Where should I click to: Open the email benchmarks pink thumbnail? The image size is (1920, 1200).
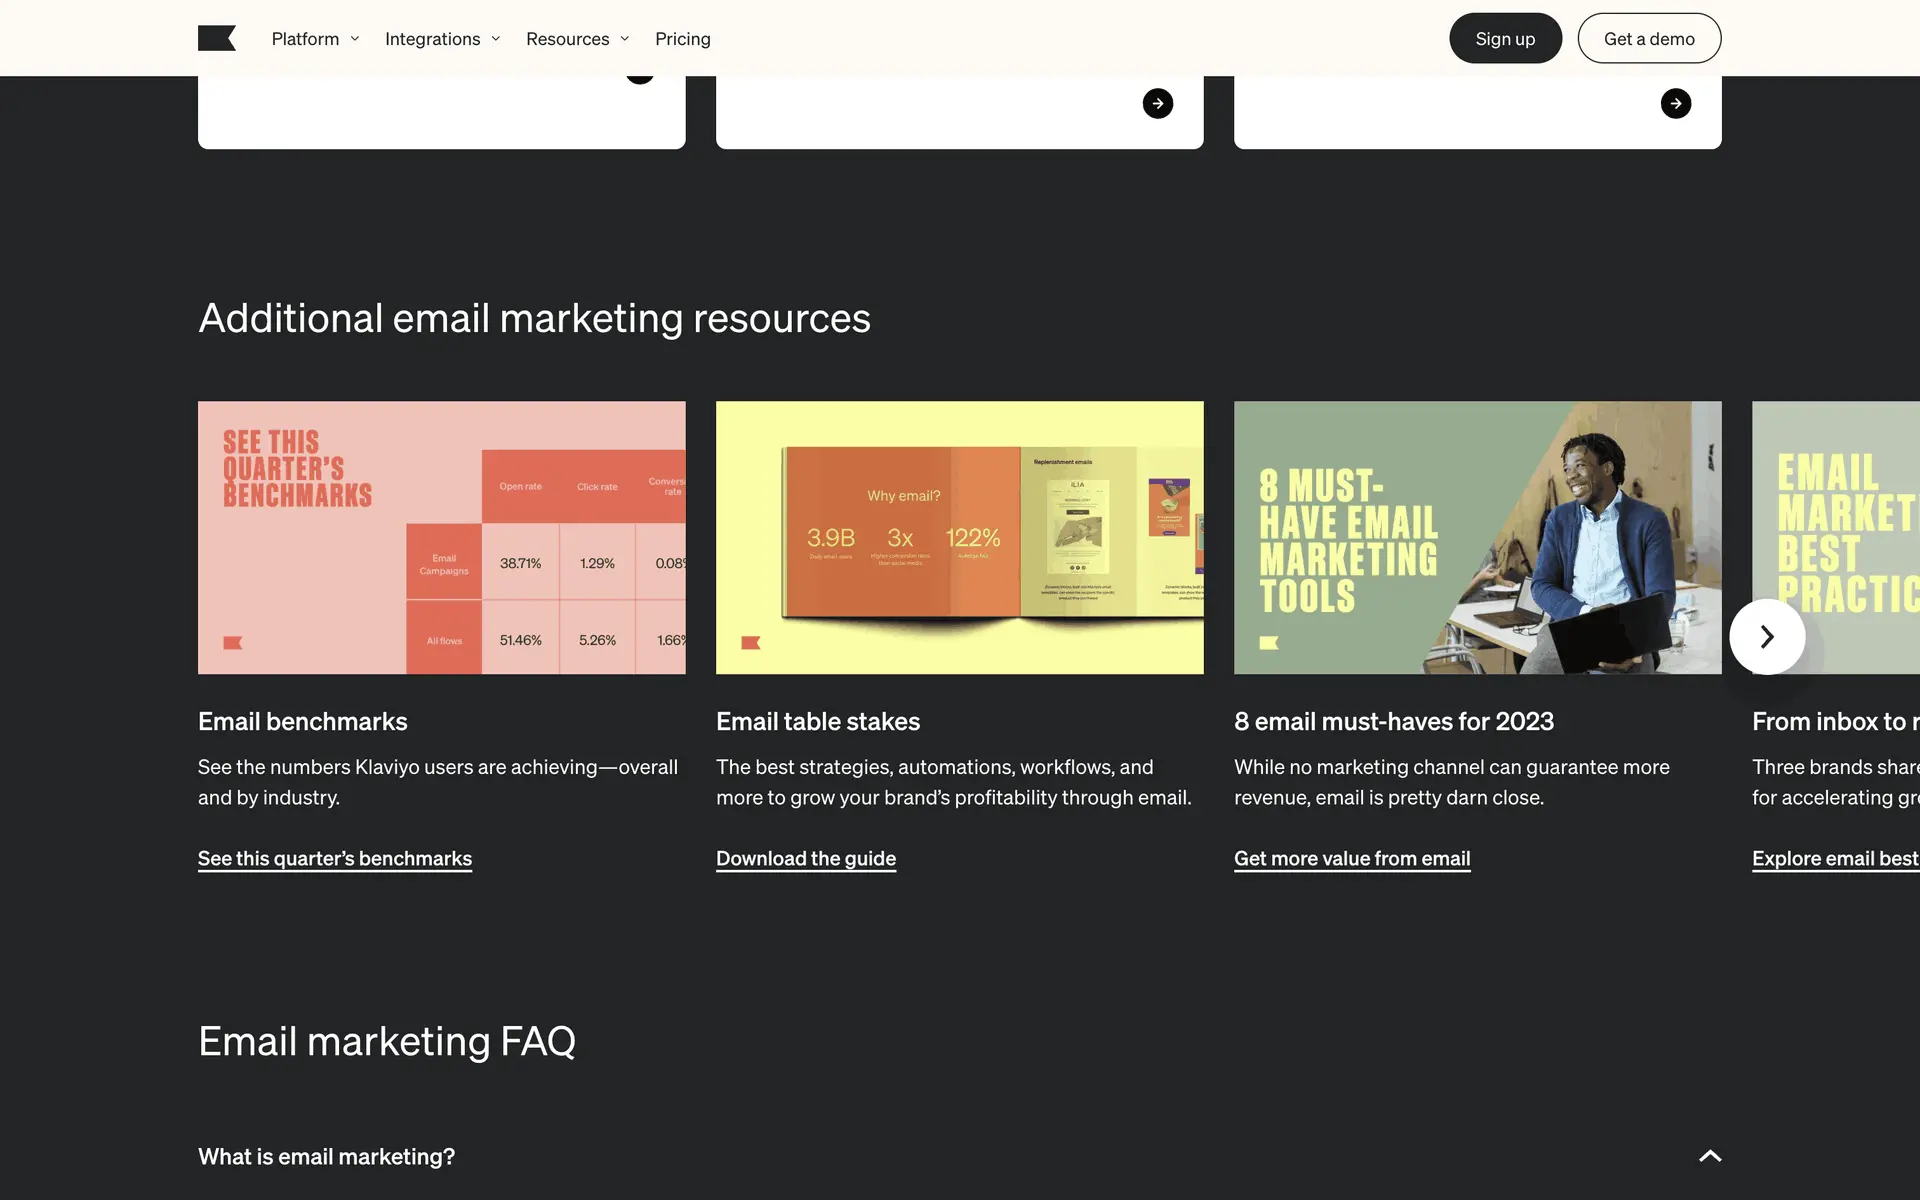pyautogui.click(x=441, y=537)
